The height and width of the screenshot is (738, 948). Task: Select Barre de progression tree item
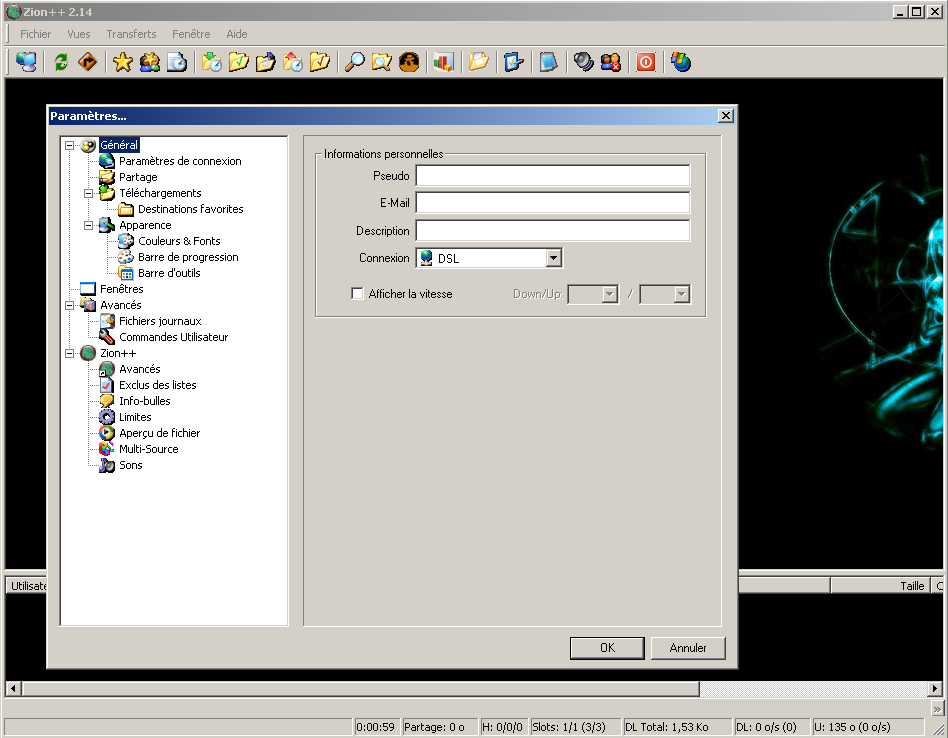(188, 257)
